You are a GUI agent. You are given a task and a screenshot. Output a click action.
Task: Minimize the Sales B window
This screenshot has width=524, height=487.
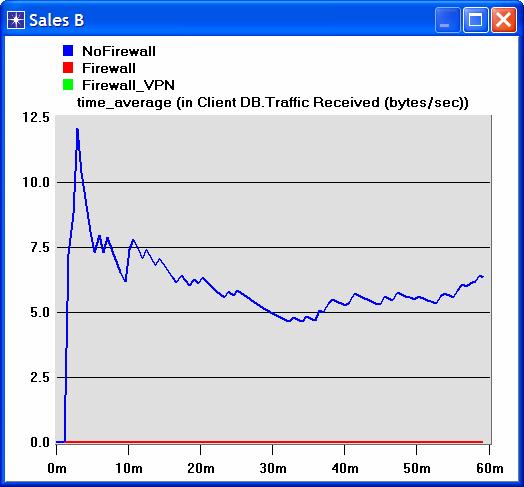point(447,20)
